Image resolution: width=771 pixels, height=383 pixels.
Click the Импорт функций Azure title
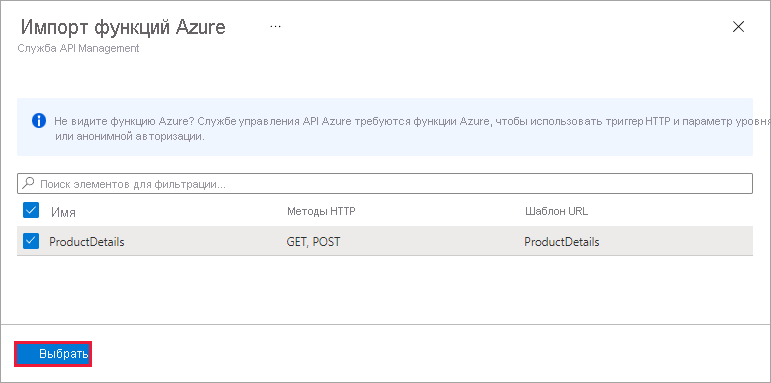[x=123, y=27]
